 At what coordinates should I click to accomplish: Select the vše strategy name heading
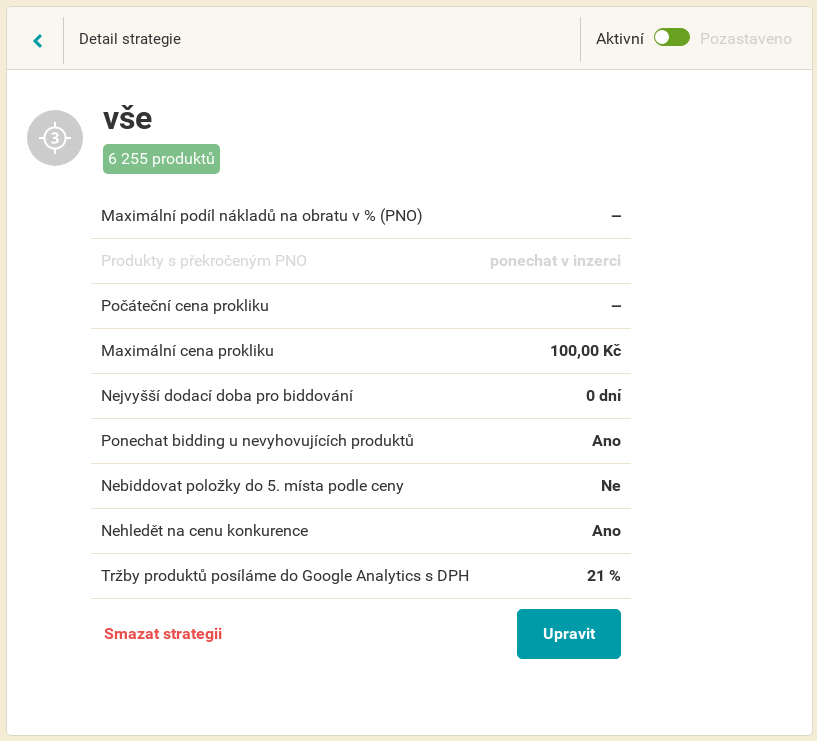coord(128,119)
